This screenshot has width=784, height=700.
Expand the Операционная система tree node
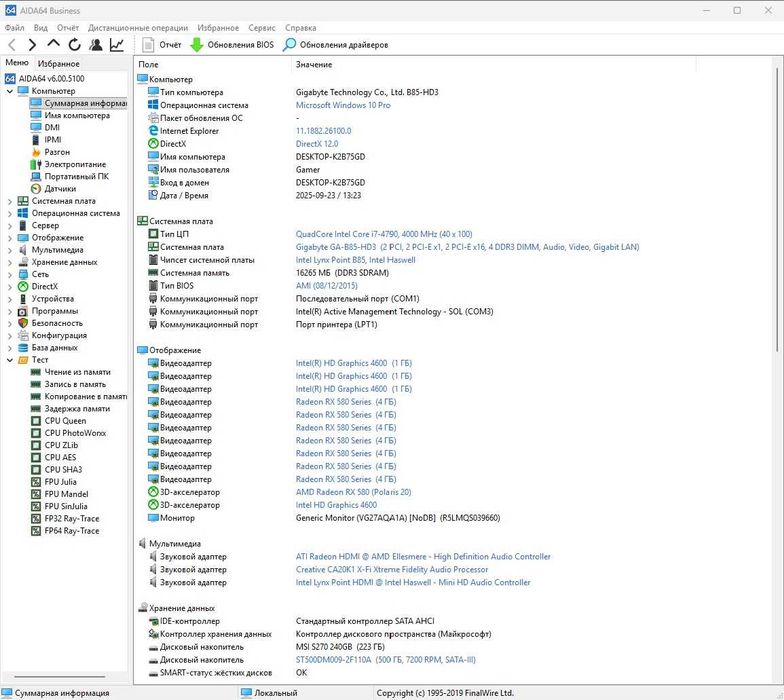click(10, 214)
